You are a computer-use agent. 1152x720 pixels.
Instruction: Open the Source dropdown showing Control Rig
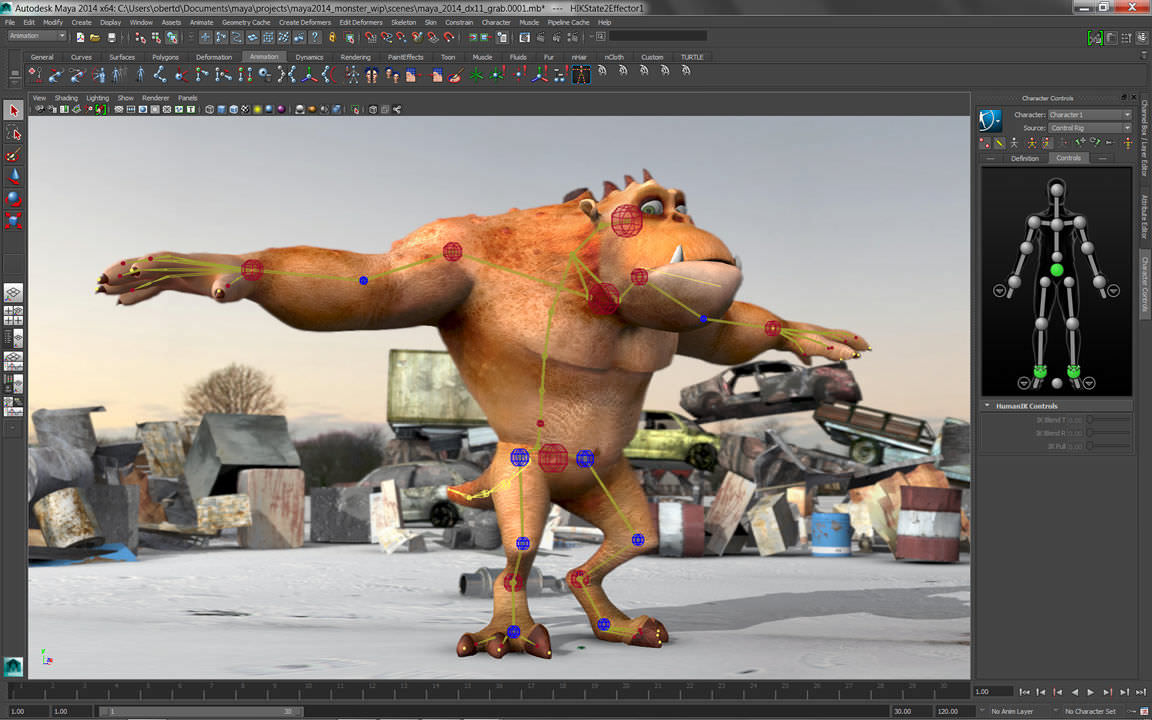pos(1090,128)
